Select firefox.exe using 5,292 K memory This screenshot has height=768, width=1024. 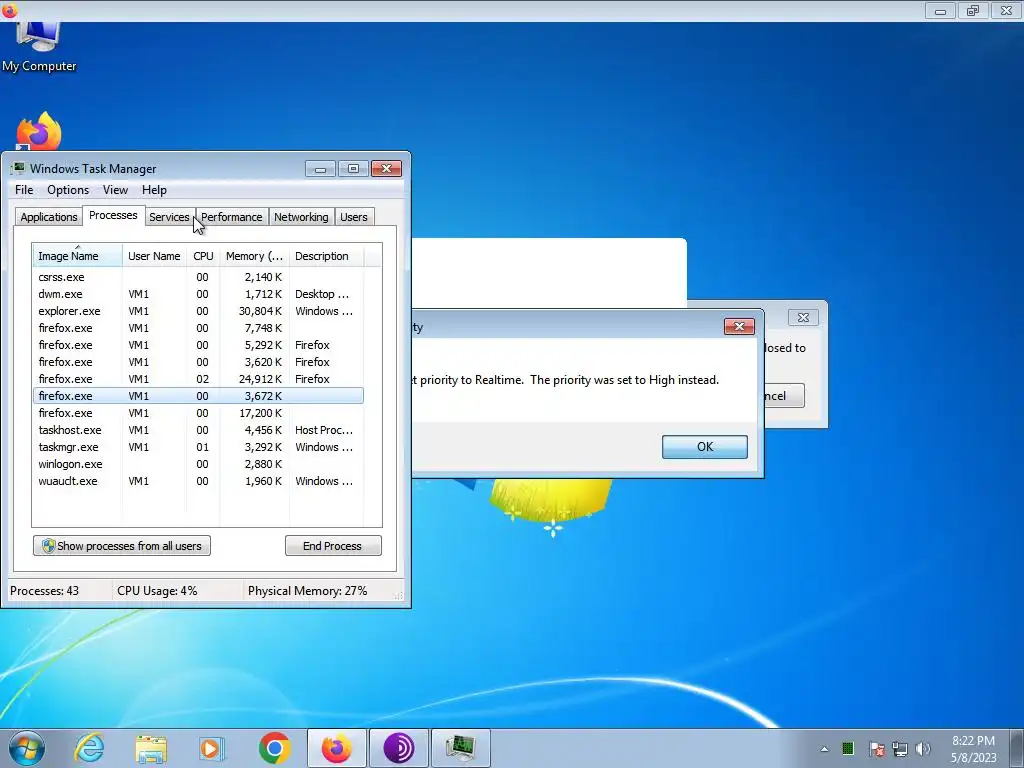[x=198, y=345]
